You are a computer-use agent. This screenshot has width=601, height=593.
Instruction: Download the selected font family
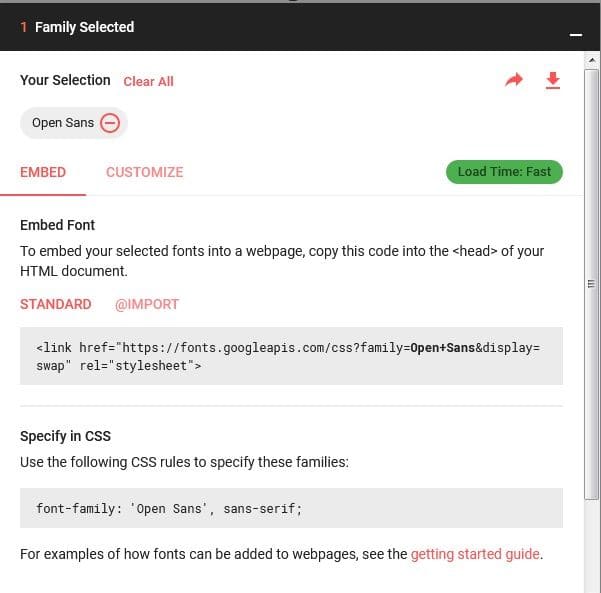point(553,80)
